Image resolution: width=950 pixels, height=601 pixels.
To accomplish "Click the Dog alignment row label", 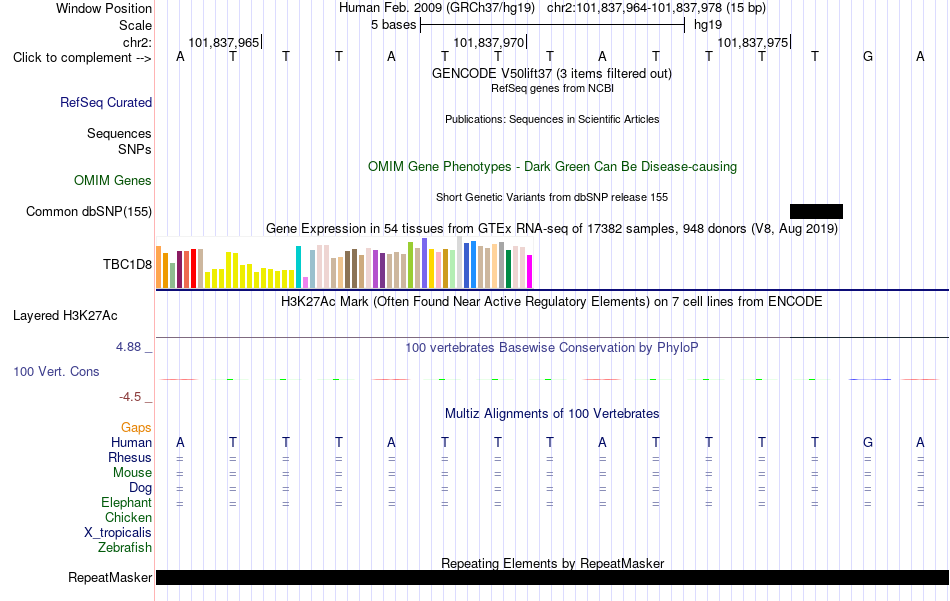I will [x=140, y=488].
